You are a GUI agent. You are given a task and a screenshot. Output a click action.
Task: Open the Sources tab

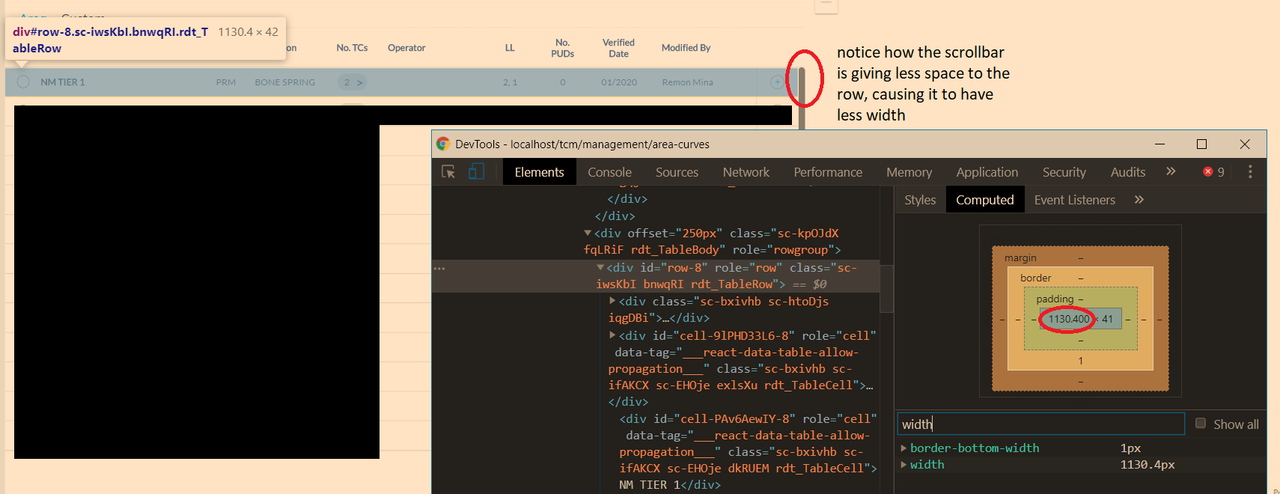[677, 172]
